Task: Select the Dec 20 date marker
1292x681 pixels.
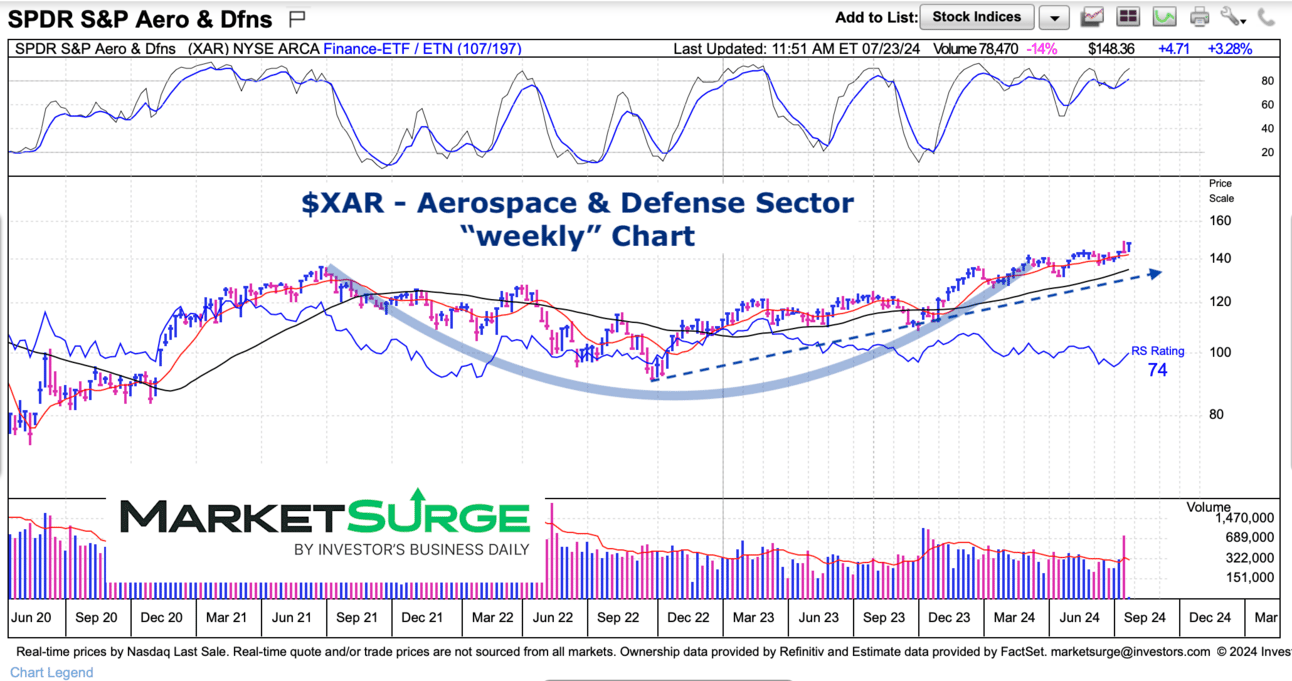Action: click(161, 617)
